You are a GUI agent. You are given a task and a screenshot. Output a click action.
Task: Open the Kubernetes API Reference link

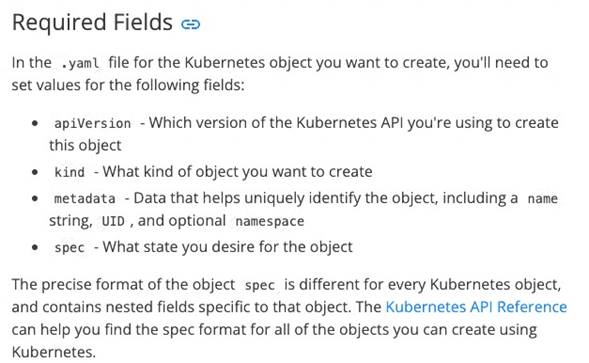click(x=476, y=307)
